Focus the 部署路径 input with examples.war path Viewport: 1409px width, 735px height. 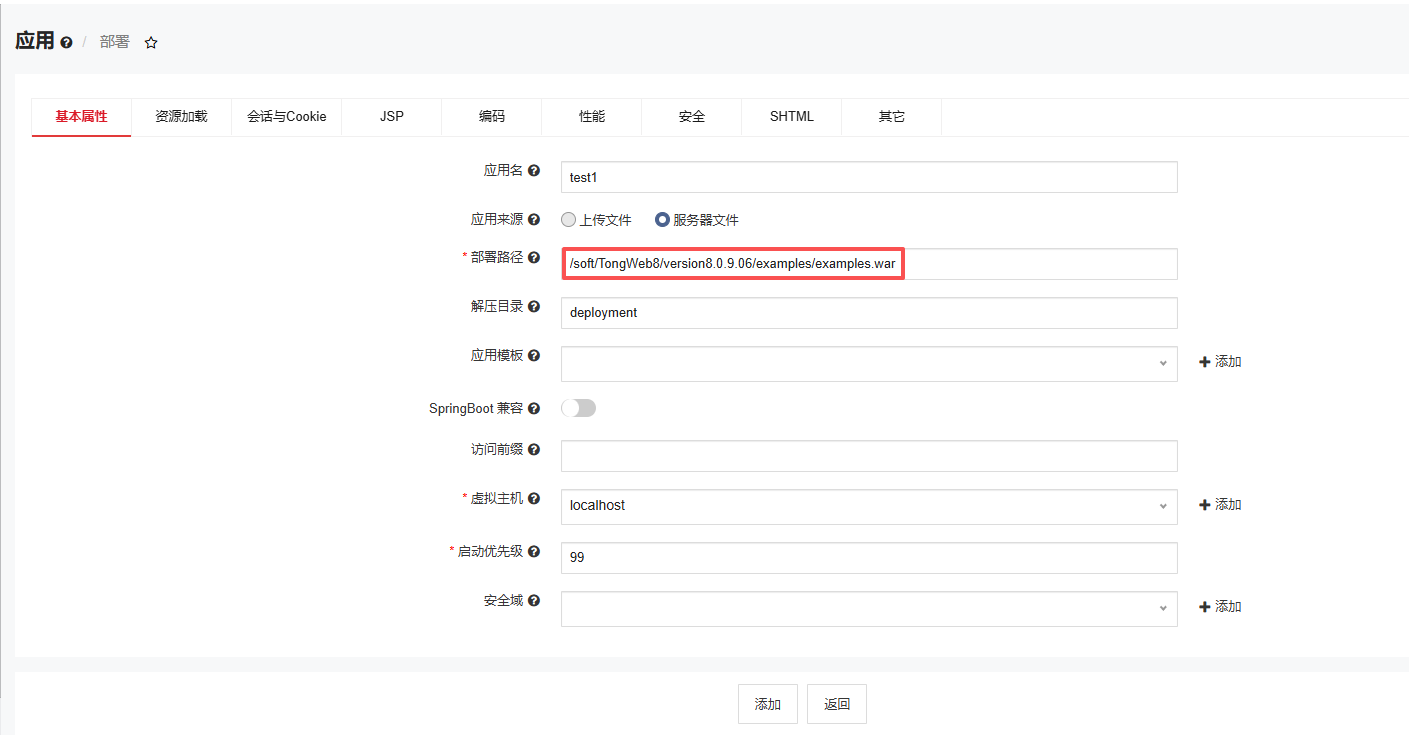(869, 264)
